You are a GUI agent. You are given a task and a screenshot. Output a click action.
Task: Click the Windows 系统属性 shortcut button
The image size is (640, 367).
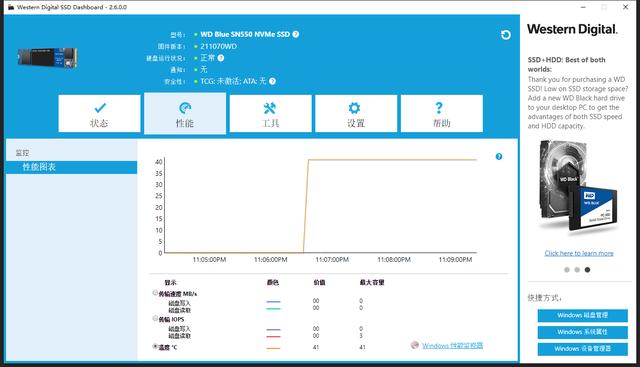pyautogui.click(x=582, y=332)
